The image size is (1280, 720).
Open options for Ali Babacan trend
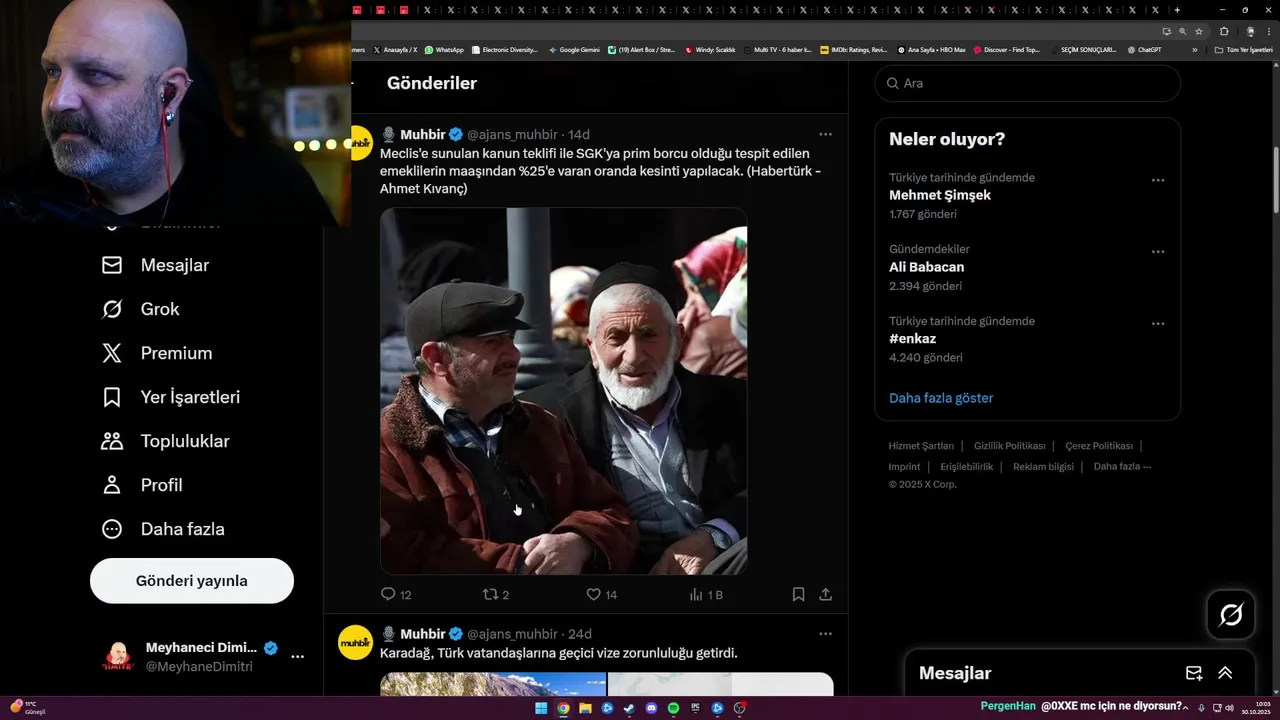pyautogui.click(x=1158, y=252)
